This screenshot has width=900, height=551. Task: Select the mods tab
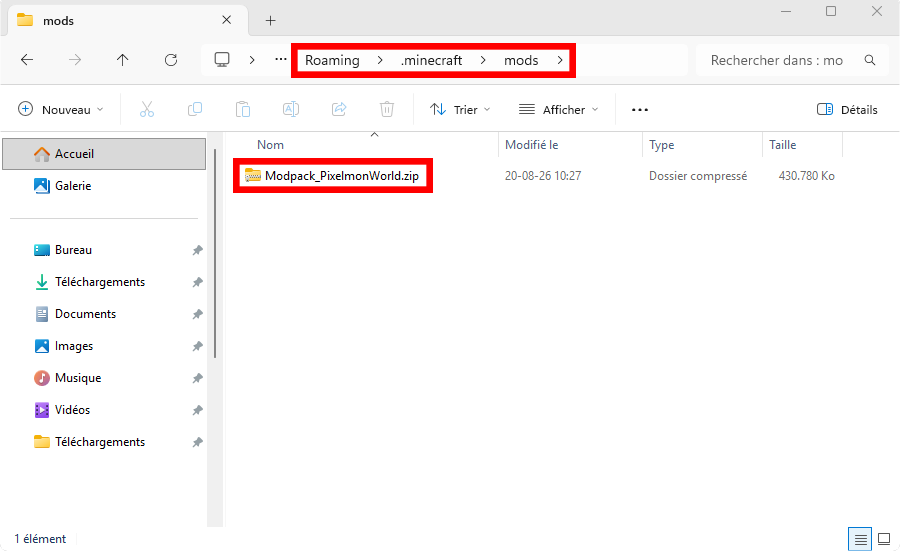127,21
